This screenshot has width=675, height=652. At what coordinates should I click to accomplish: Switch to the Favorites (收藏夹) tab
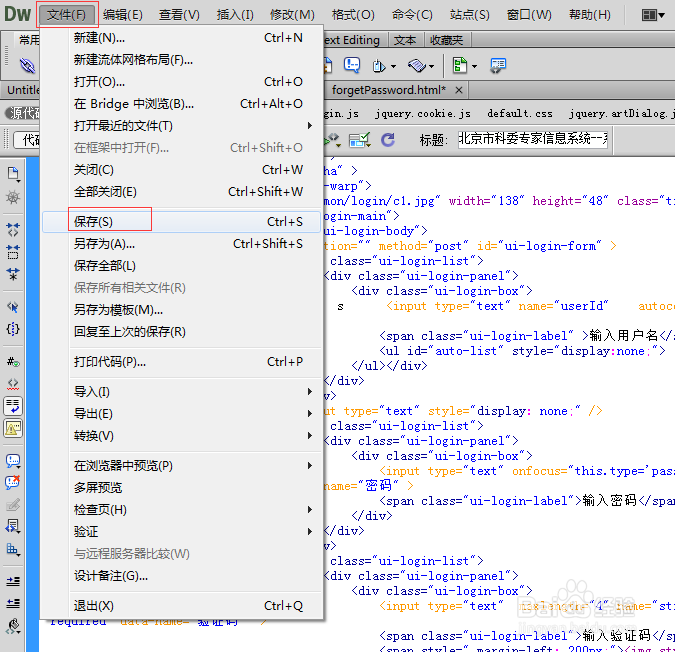446,40
